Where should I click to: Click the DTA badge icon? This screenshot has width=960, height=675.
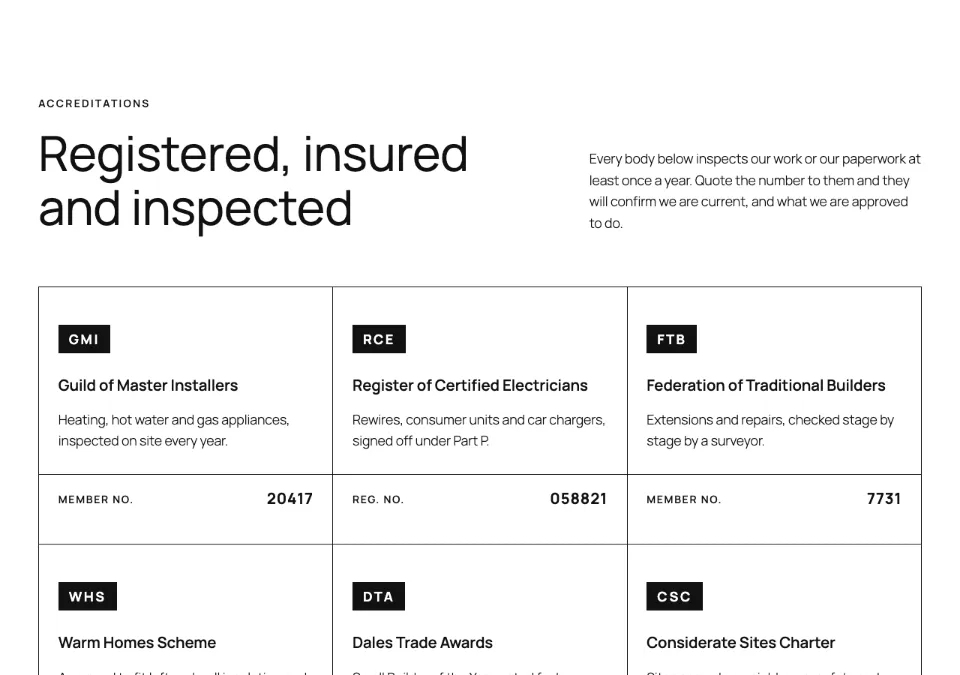click(378, 596)
